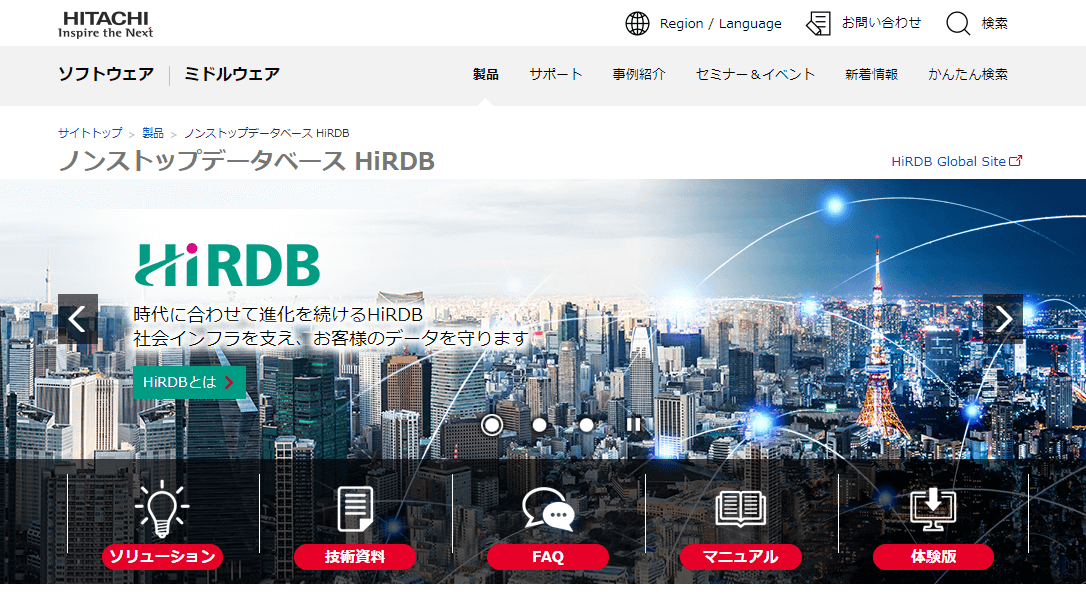Click the HiRDBとは button
Viewport: 1086px width, 609px height.
189,382
